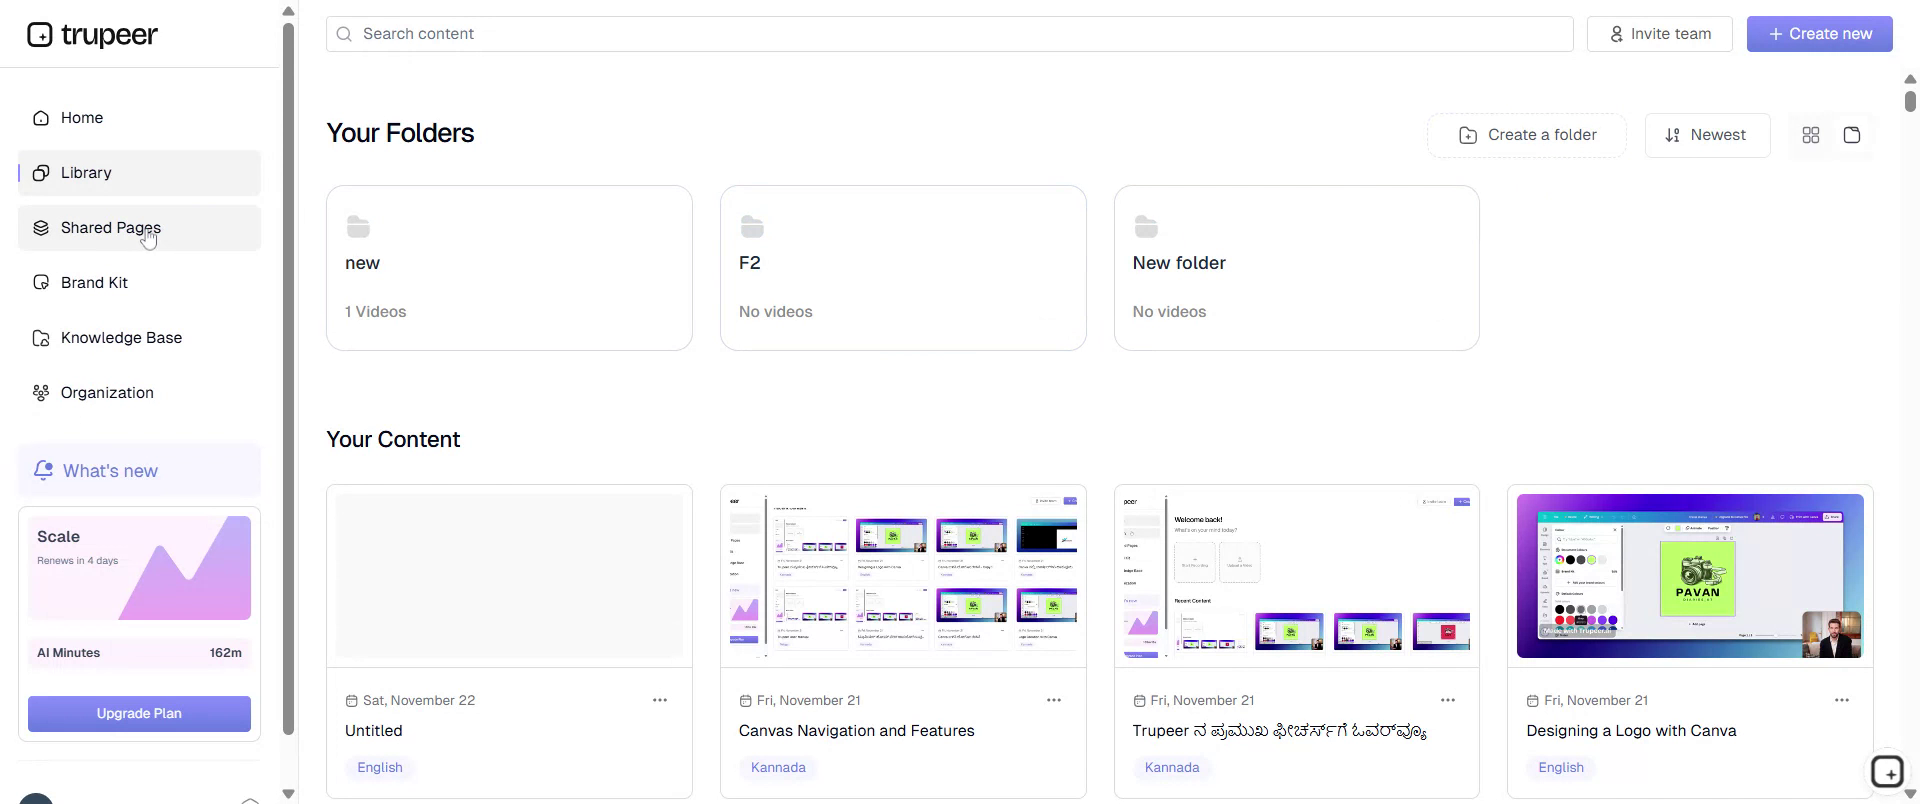Click the 'Designing a Logo with Canva' title
The width and height of the screenshot is (1920, 804).
tap(1631, 731)
